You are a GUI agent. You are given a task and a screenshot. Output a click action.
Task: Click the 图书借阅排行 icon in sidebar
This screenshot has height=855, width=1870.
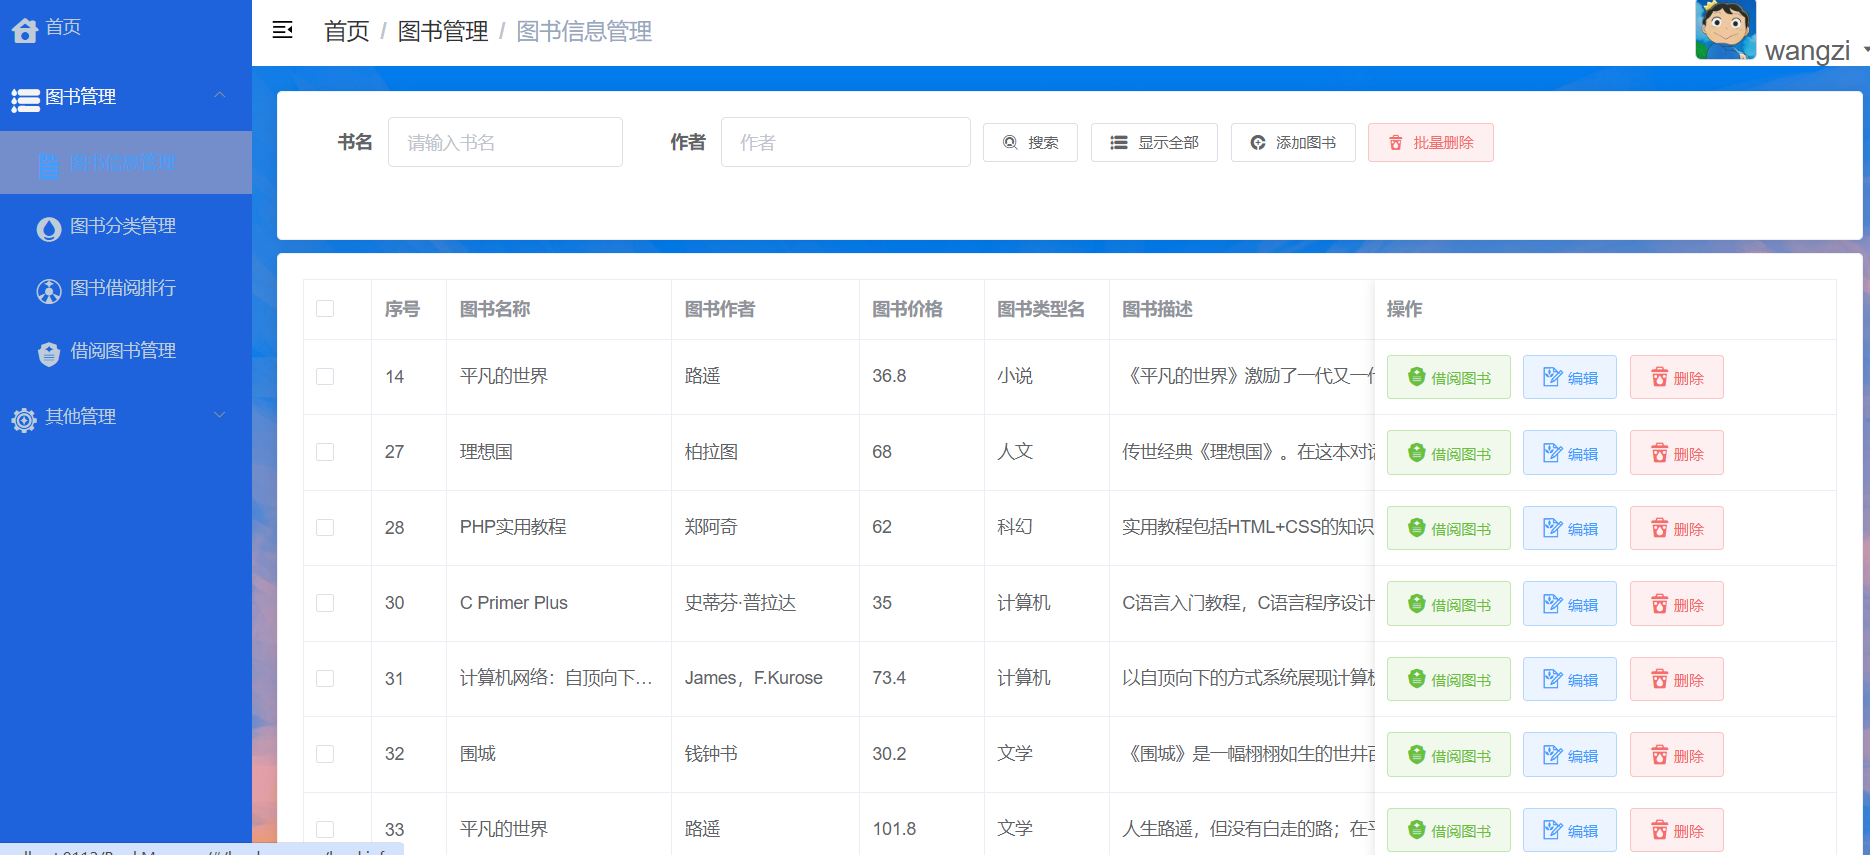[x=49, y=291]
